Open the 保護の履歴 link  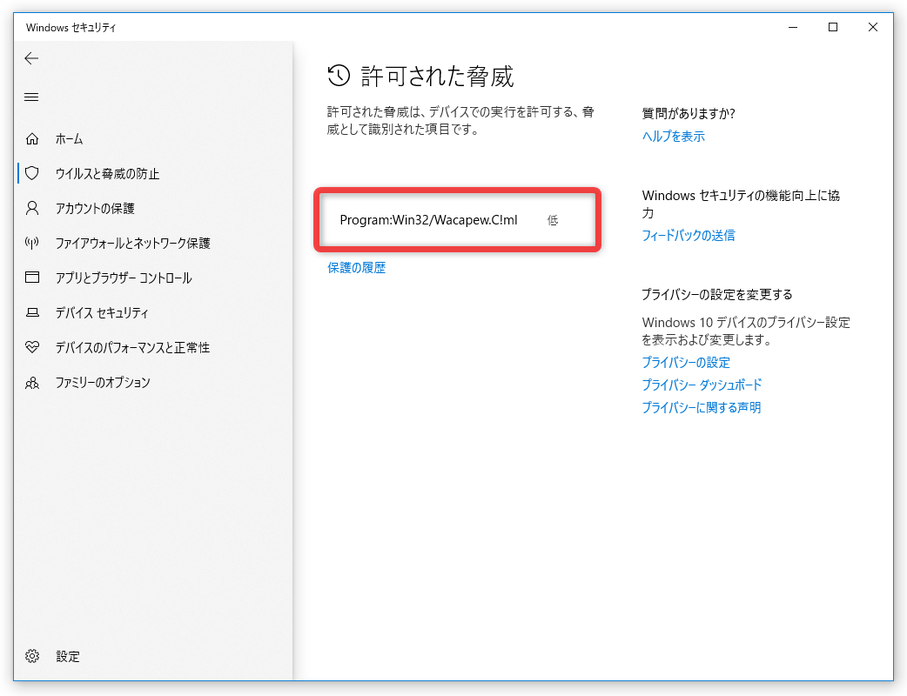point(356,268)
